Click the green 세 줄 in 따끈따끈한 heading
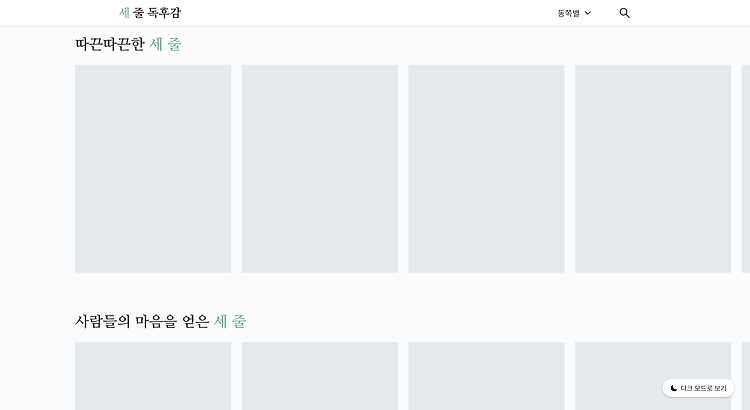Viewport: 750px width, 410px height. click(x=165, y=44)
